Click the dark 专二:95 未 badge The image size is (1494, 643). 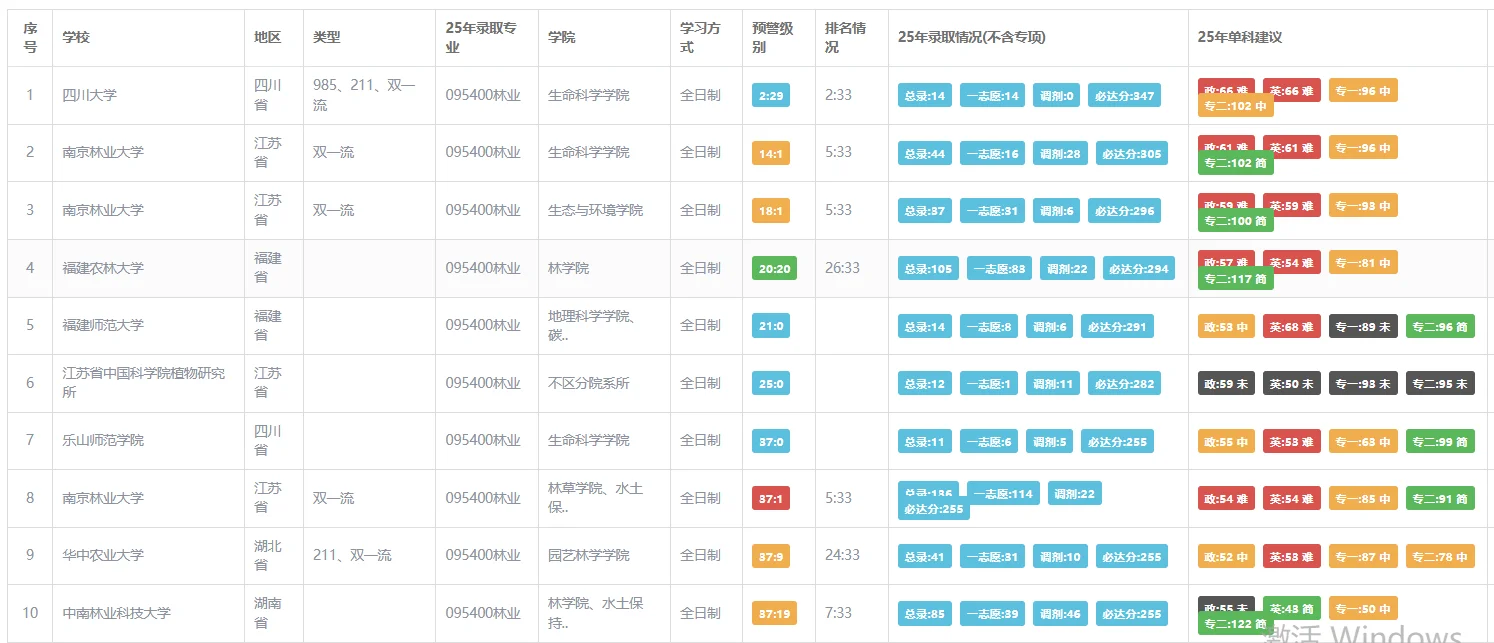pos(1440,384)
